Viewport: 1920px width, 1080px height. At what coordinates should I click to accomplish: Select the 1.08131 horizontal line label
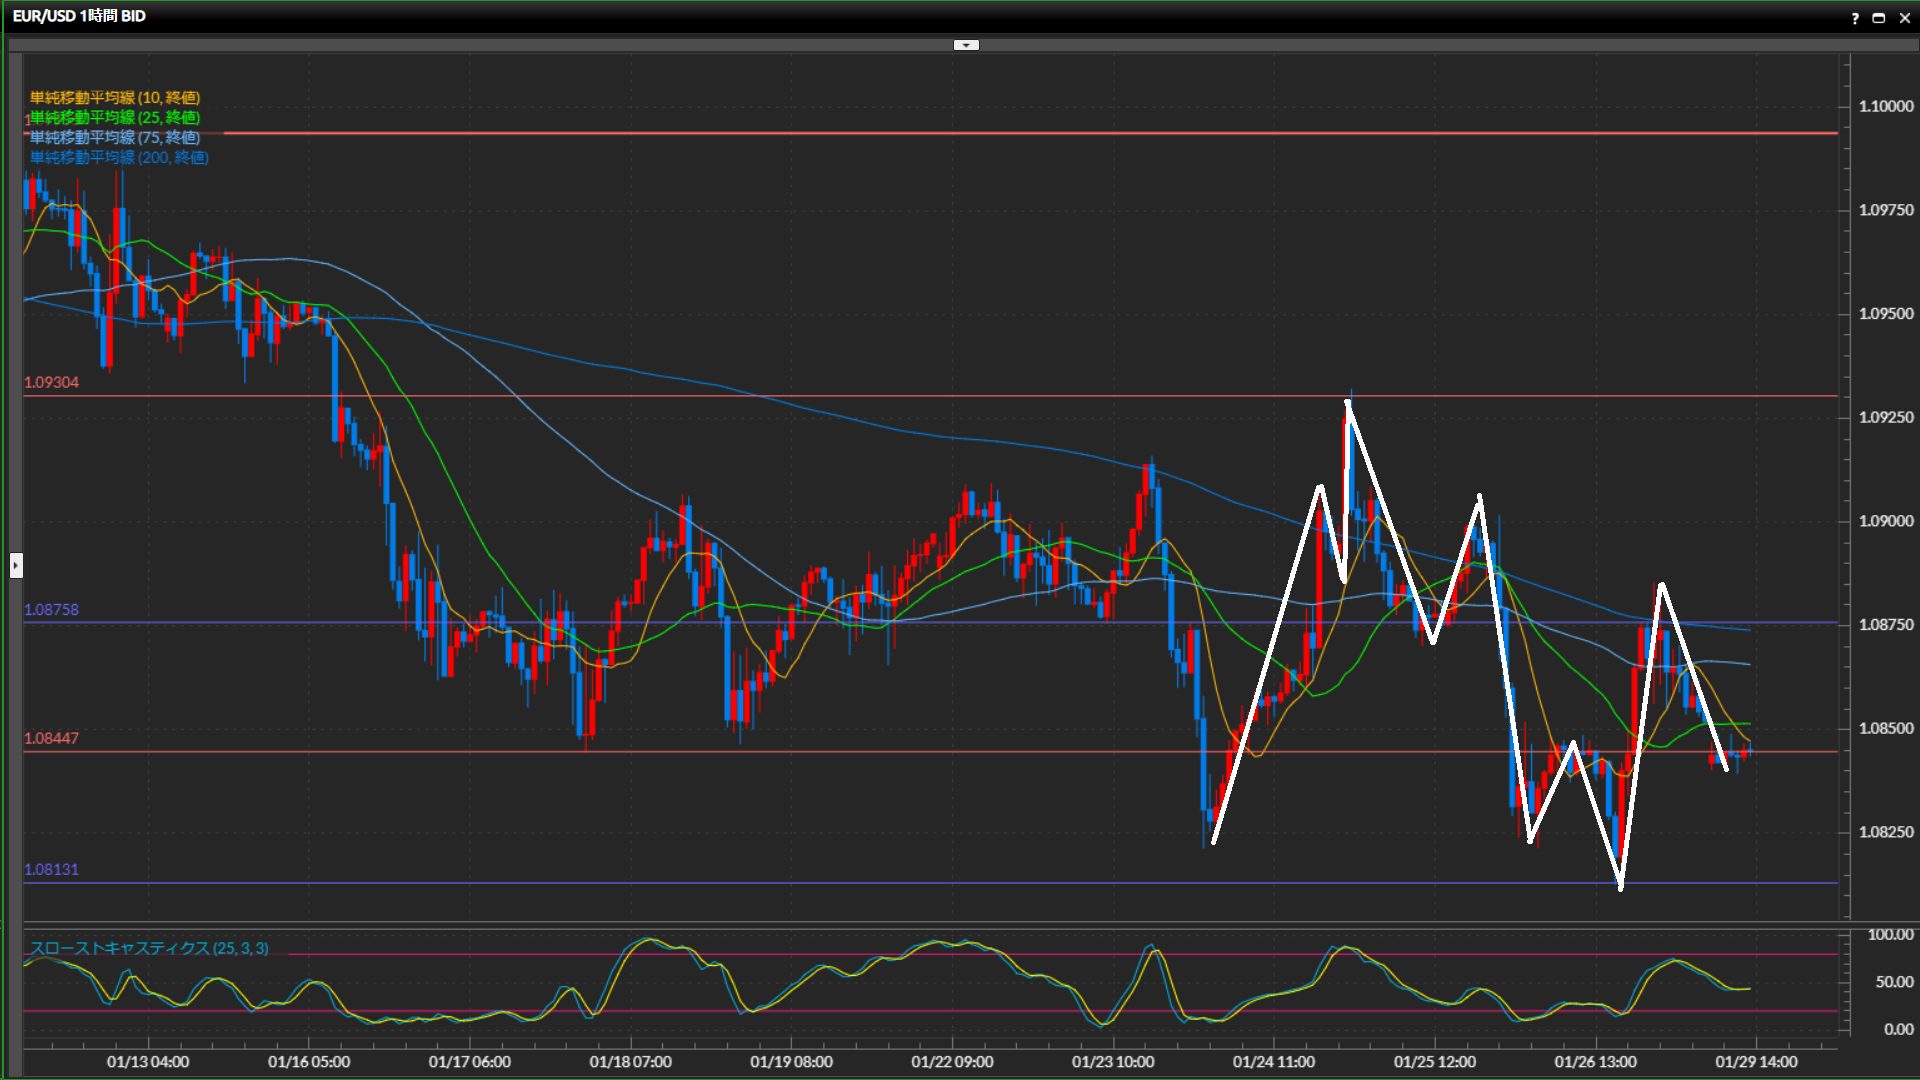pyautogui.click(x=52, y=870)
